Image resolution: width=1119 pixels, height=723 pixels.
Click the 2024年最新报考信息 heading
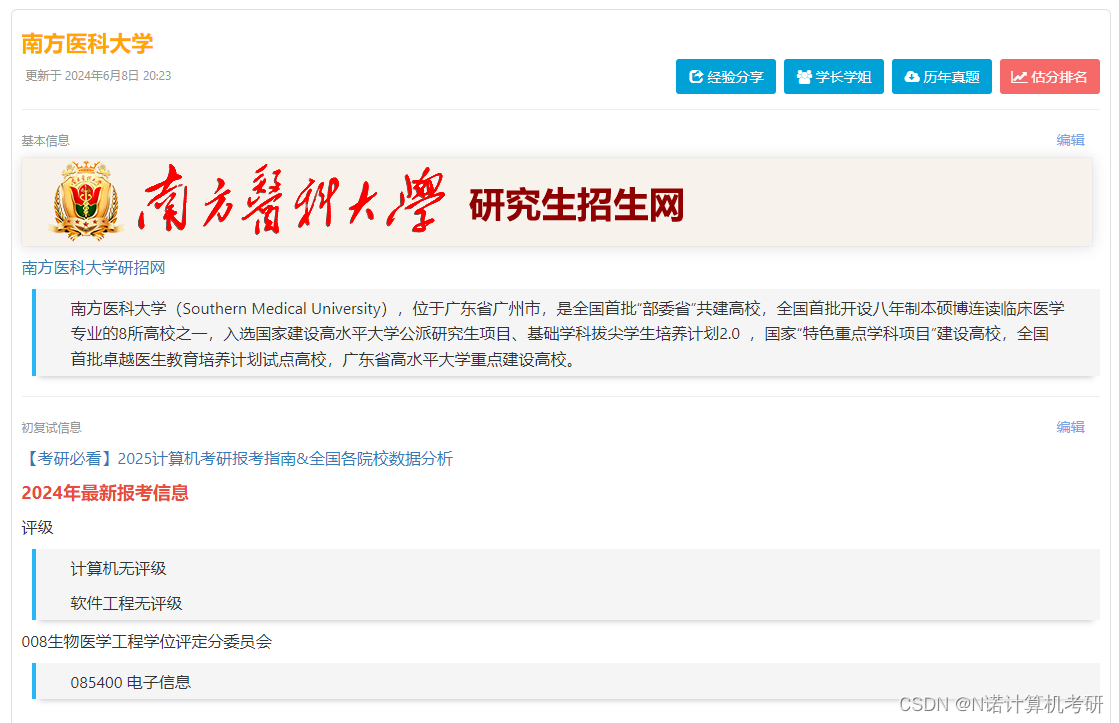[x=105, y=492]
